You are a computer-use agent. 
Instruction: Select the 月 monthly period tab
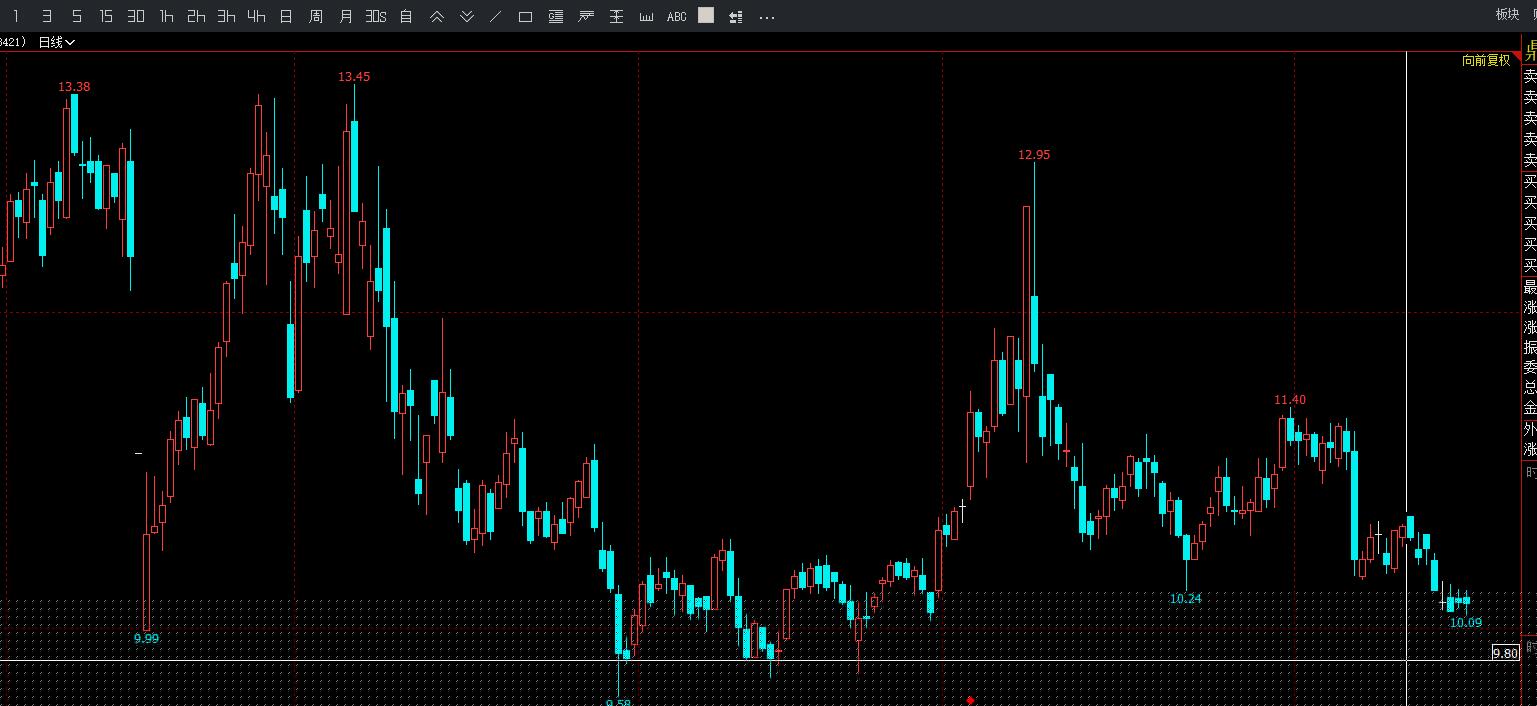point(346,16)
